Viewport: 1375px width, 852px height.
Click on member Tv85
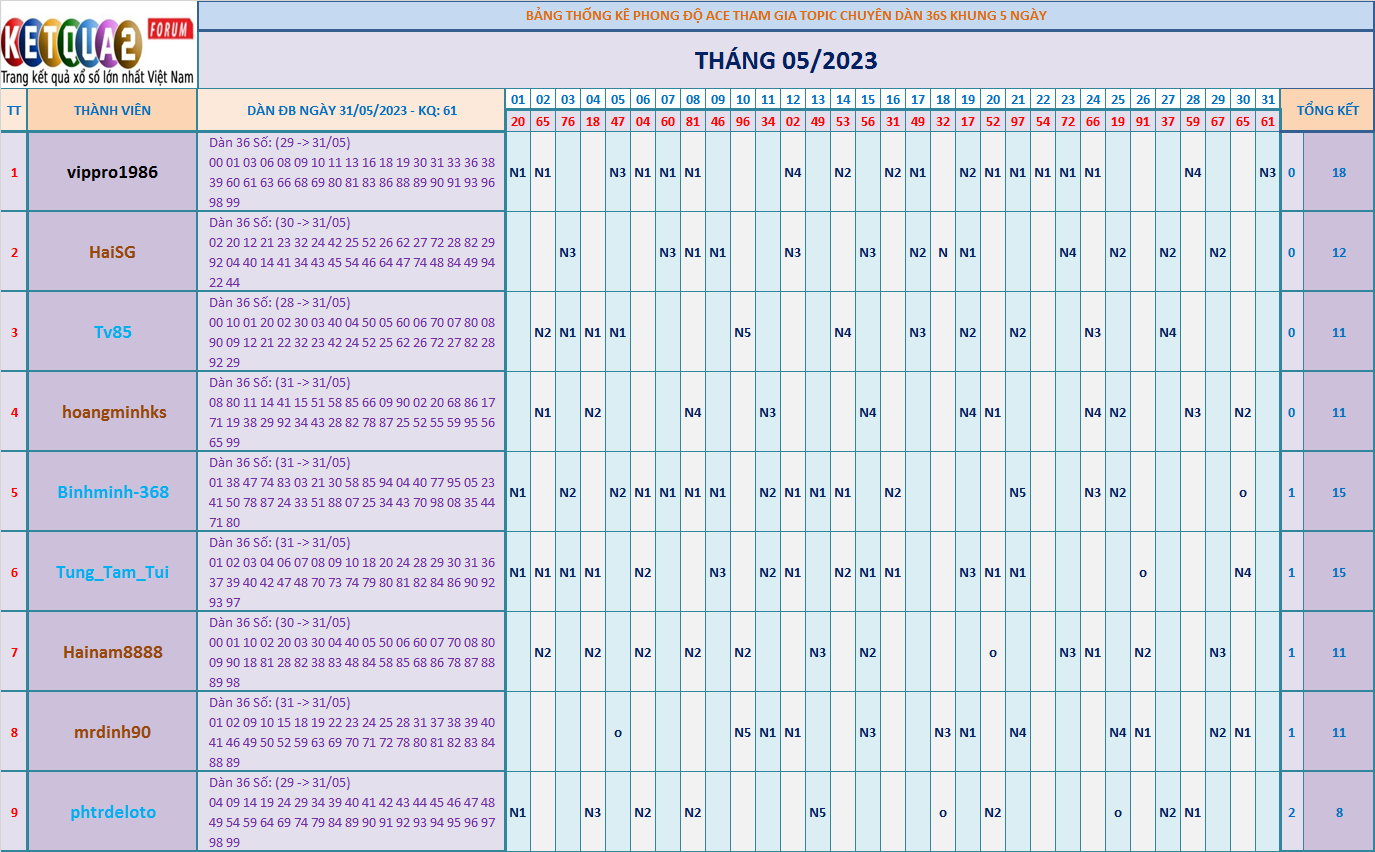pyautogui.click(x=112, y=332)
